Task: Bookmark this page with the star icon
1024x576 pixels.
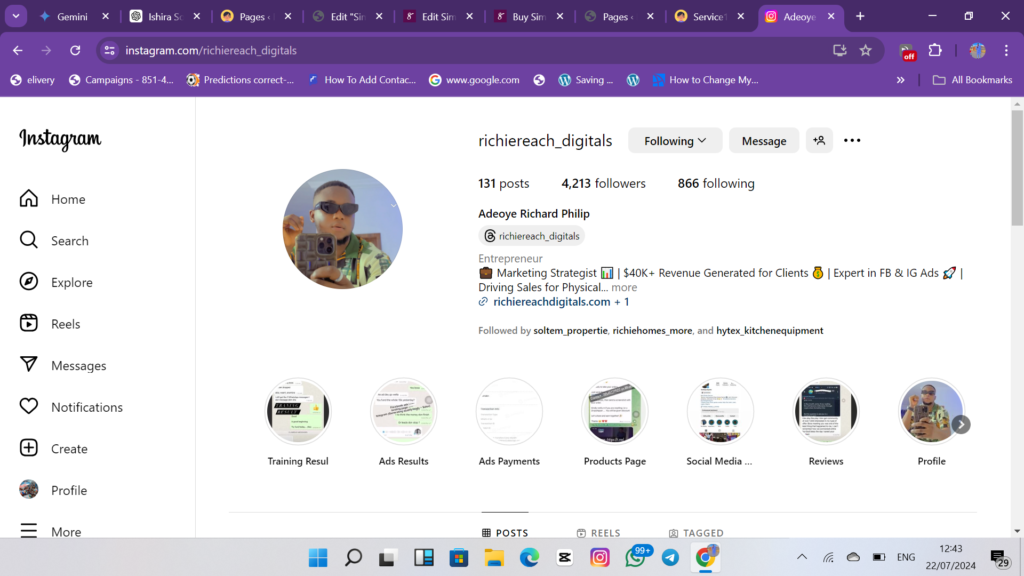Action: (866, 50)
